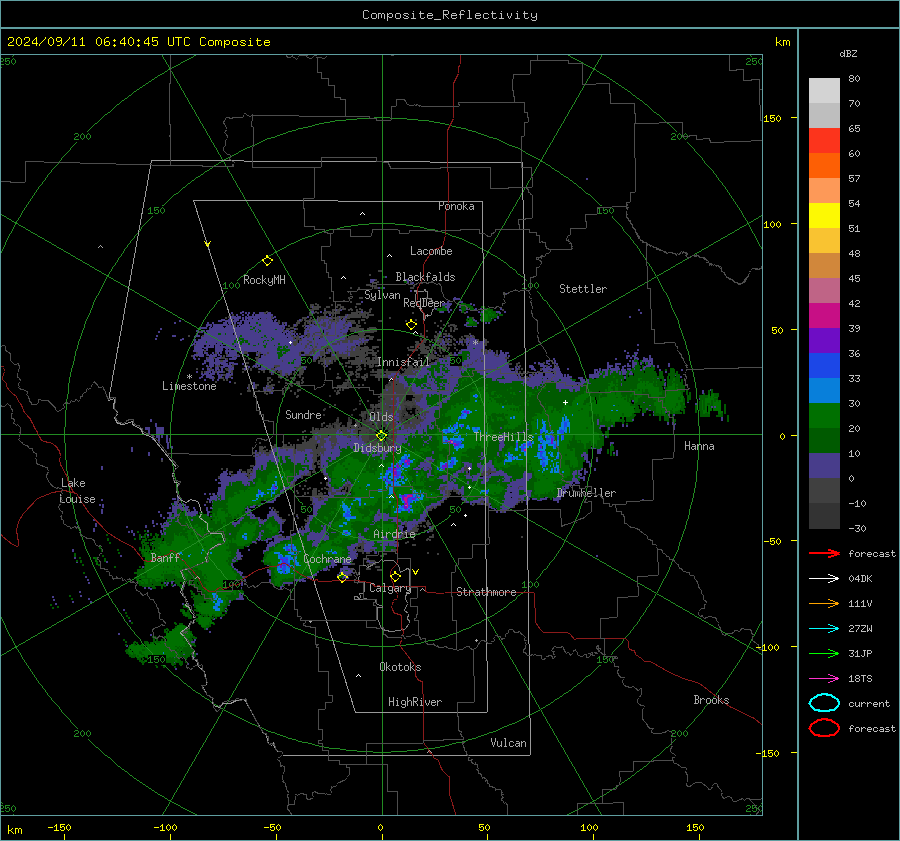
Task: Click the Composite_Reflectivity title text
Action: (x=450, y=15)
